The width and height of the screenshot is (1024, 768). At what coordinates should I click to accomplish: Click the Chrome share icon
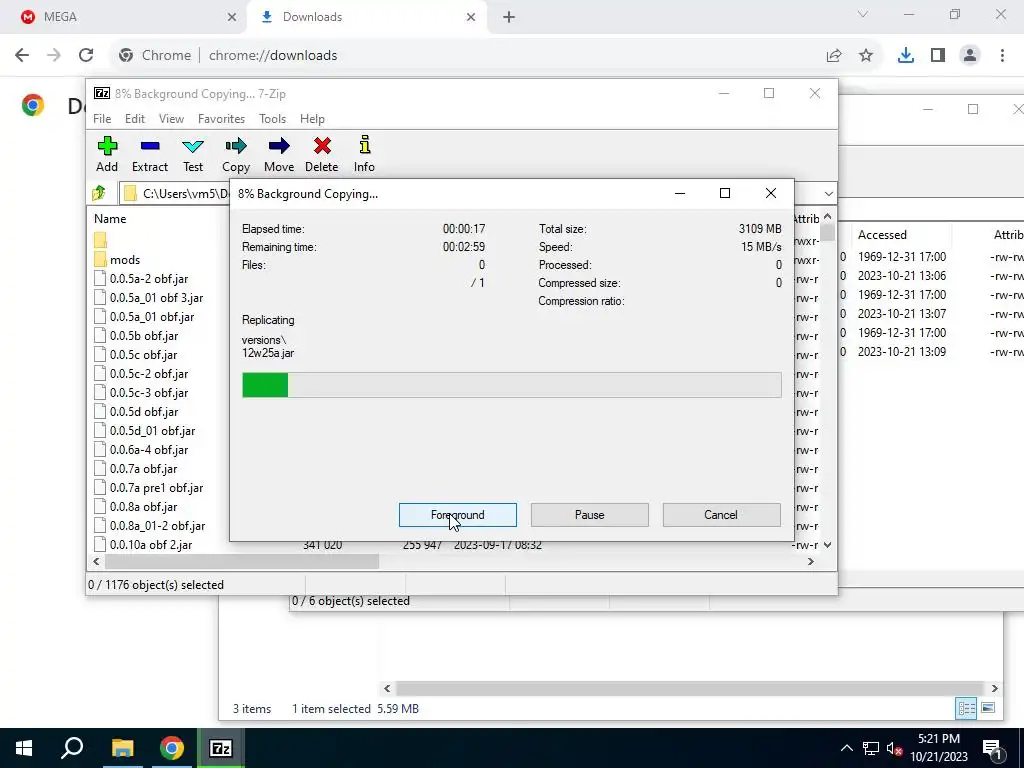pyautogui.click(x=834, y=56)
